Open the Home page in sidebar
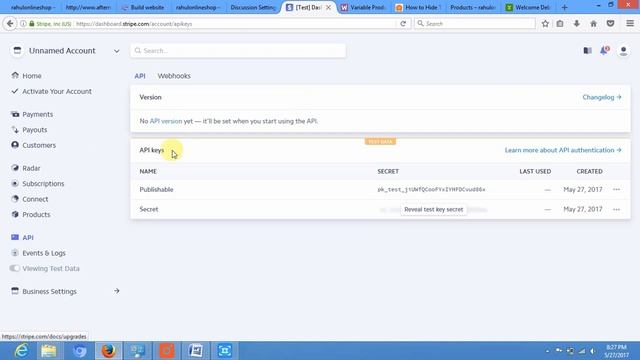This screenshot has height=360, width=640. point(31,76)
